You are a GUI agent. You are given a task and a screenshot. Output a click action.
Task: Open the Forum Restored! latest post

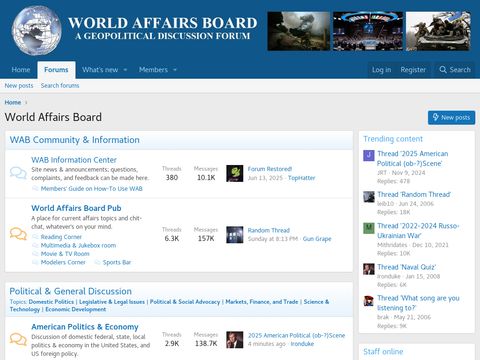pos(270,169)
